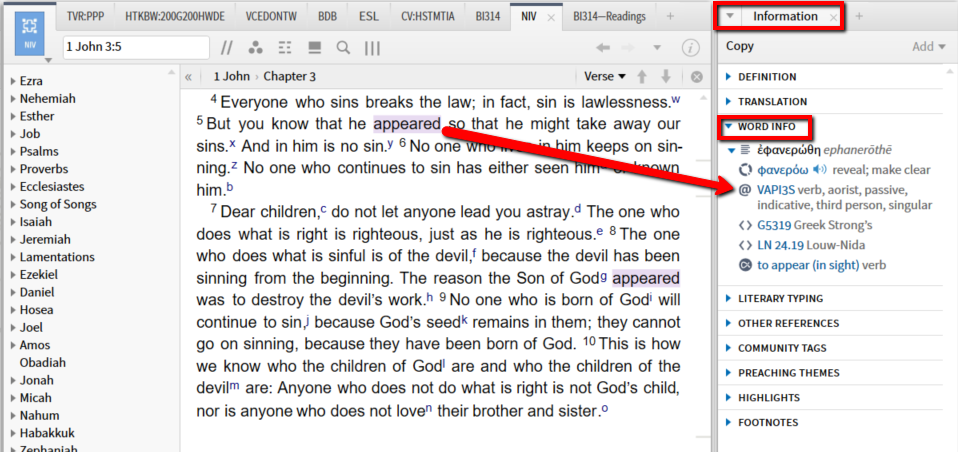Click the reference box showing 1 John 3:5
Screen dimensions: 958x452
click(136, 48)
